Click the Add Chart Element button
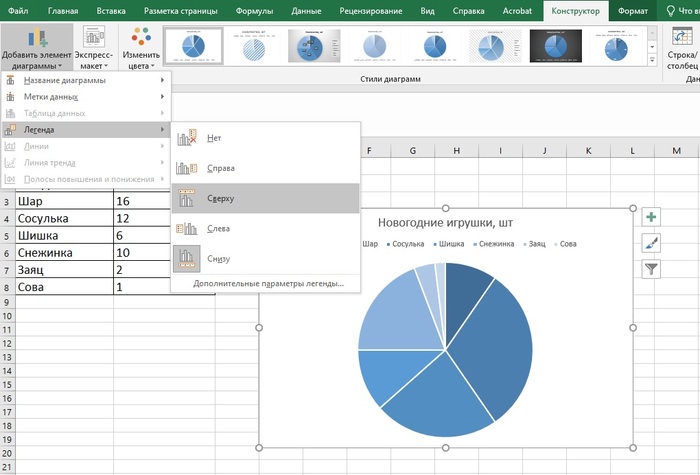The width and height of the screenshot is (700, 475). coord(36,45)
